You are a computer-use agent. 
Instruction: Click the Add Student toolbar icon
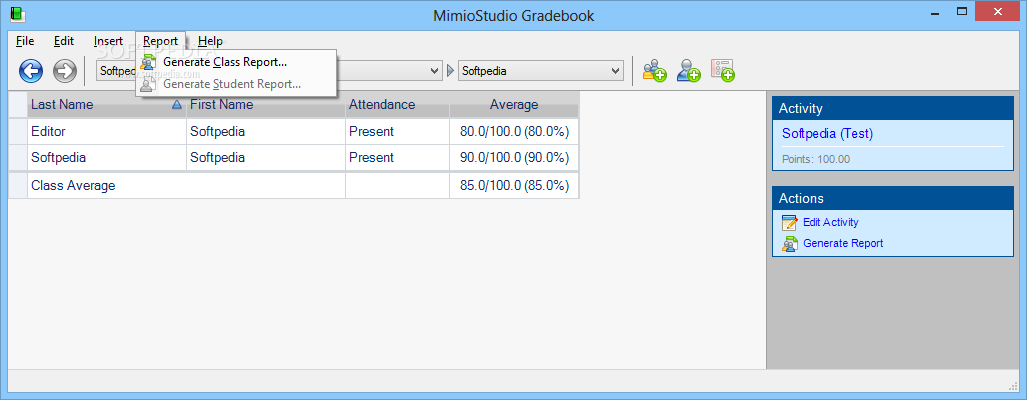point(688,71)
